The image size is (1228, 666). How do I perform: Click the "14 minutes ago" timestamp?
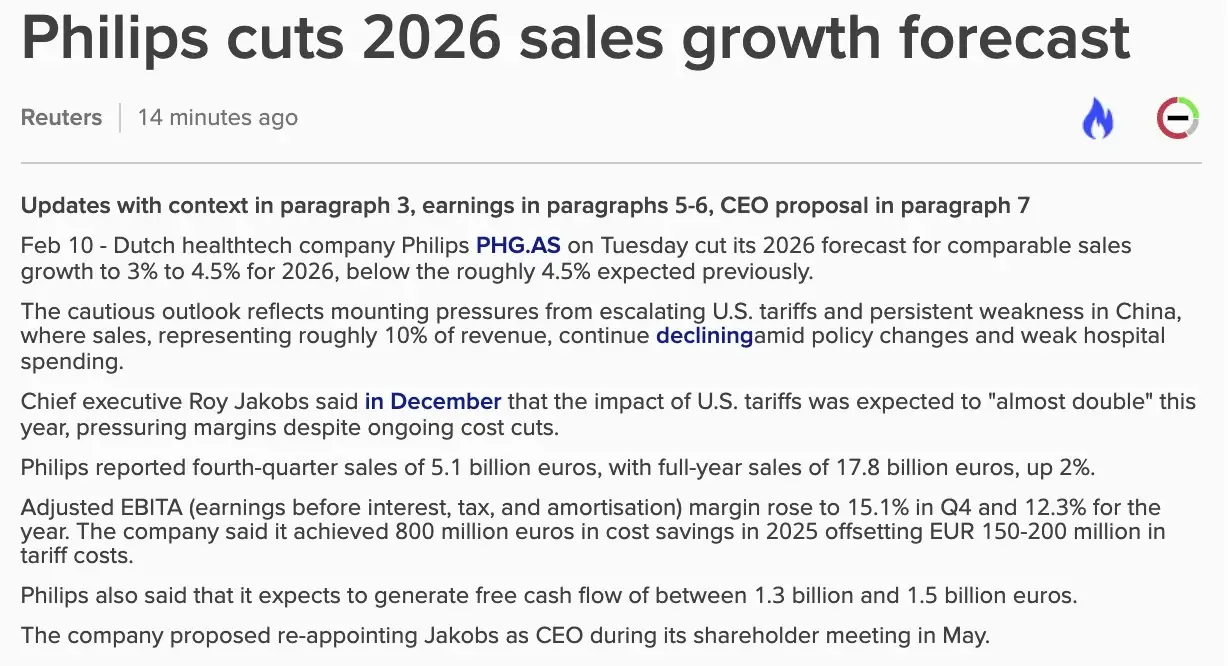(218, 117)
